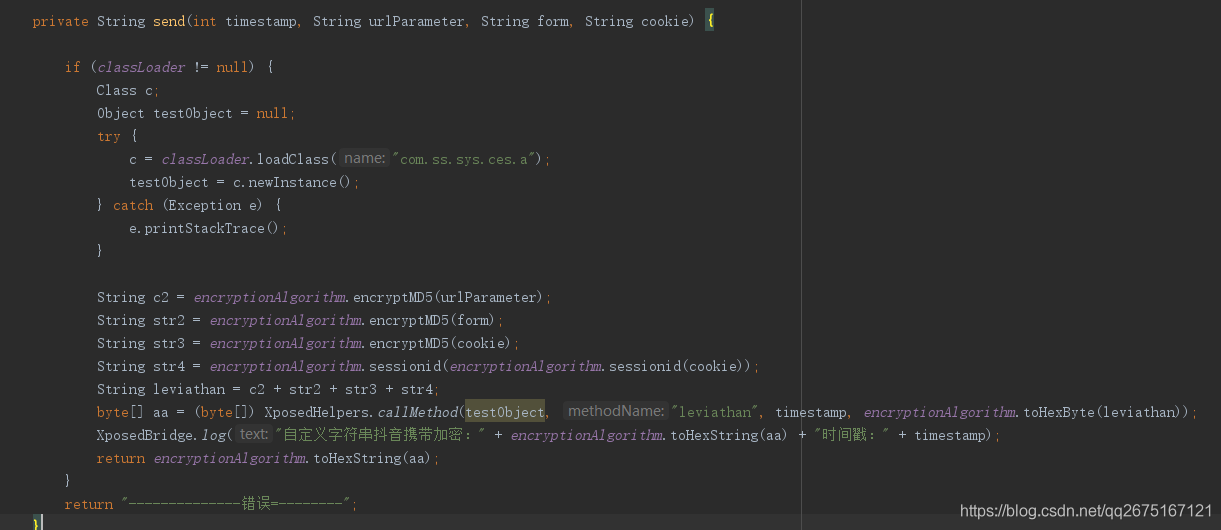Viewport: 1221px width, 530px height.
Task: Click 'Object testObject = null;' line
Action: [x=196, y=113]
